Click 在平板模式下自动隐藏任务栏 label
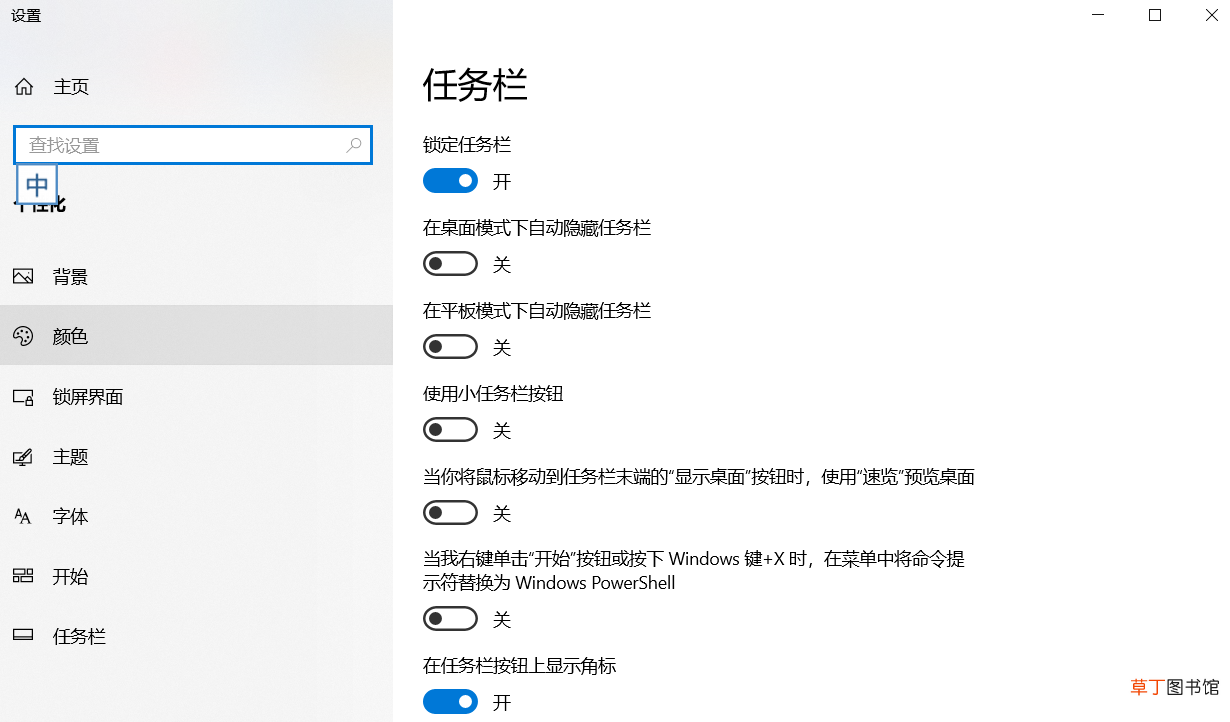This screenshot has width=1230, height=722. click(537, 311)
